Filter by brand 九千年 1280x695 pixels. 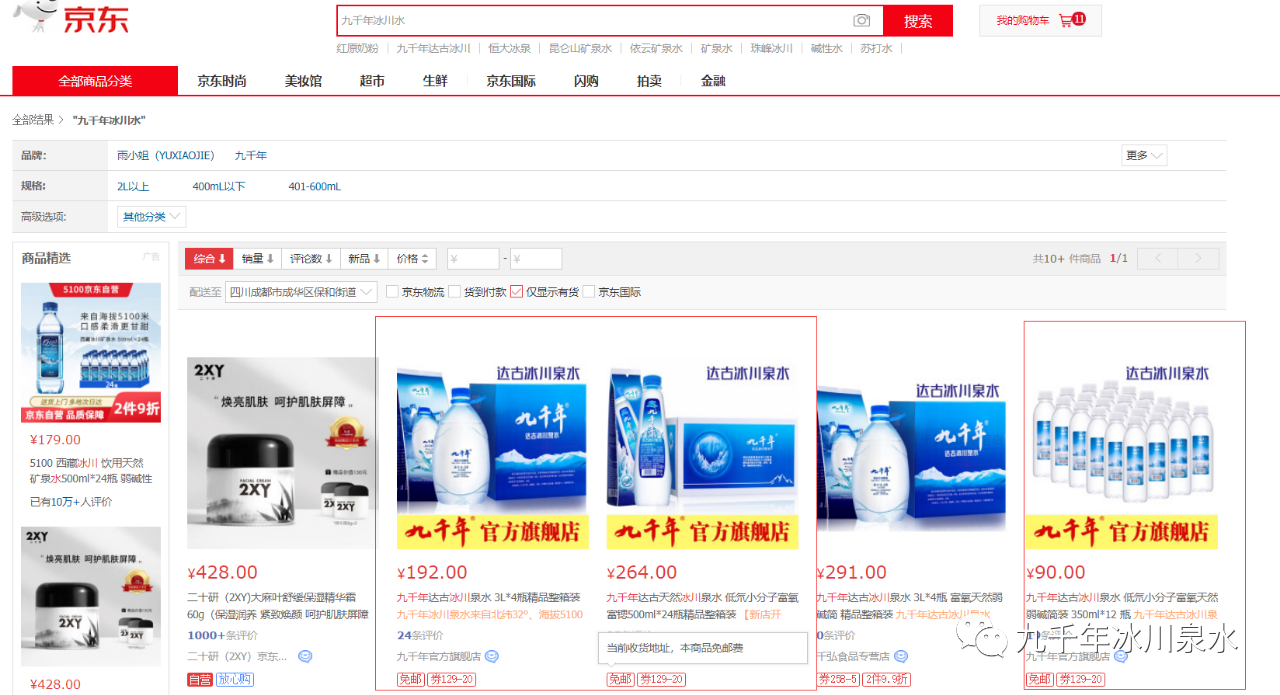251,156
